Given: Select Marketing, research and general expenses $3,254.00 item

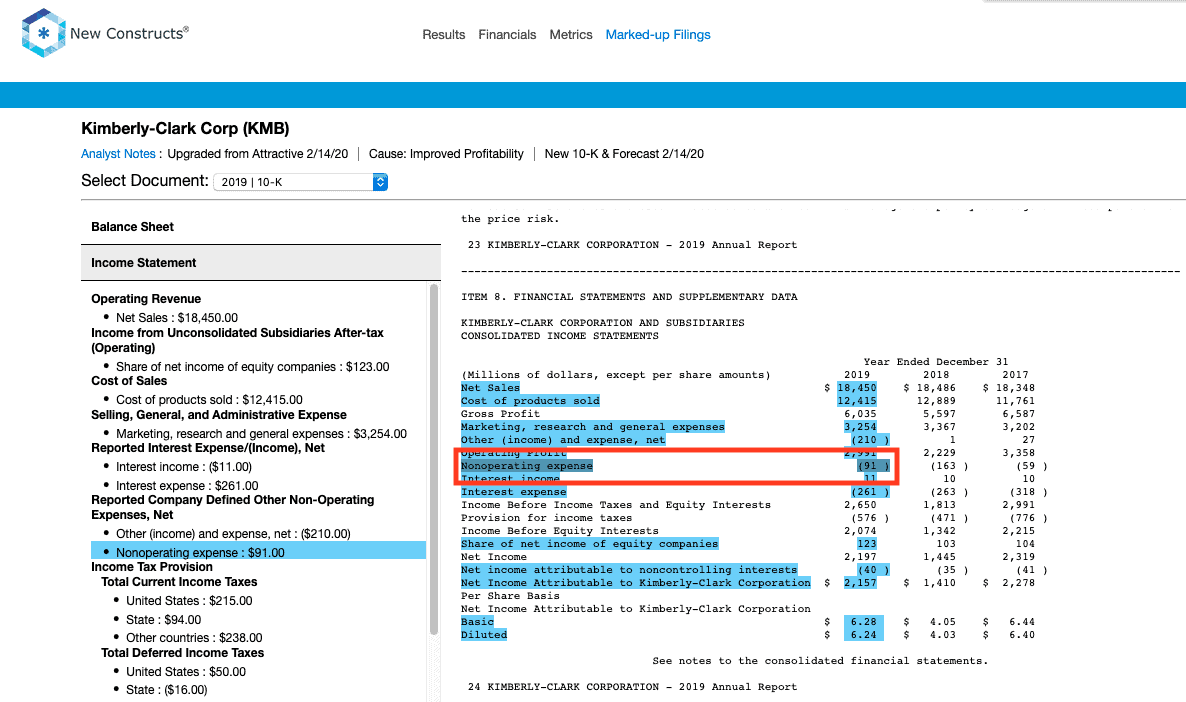Looking at the screenshot, I should click(x=261, y=433).
